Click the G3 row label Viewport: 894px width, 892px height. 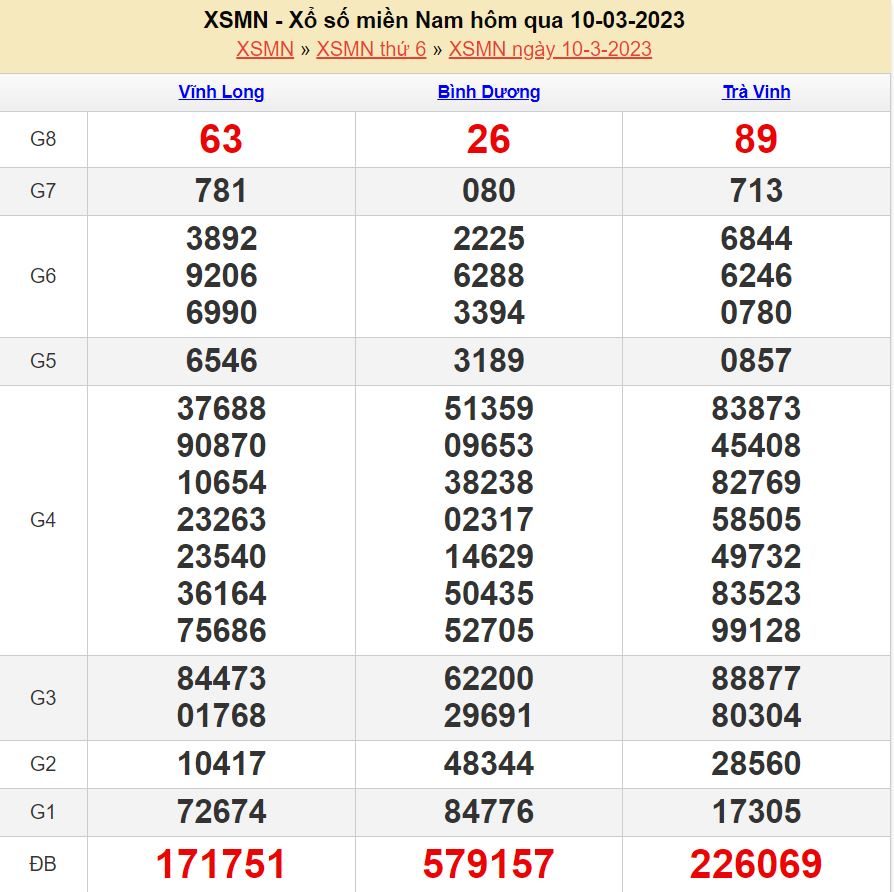(43, 698)
